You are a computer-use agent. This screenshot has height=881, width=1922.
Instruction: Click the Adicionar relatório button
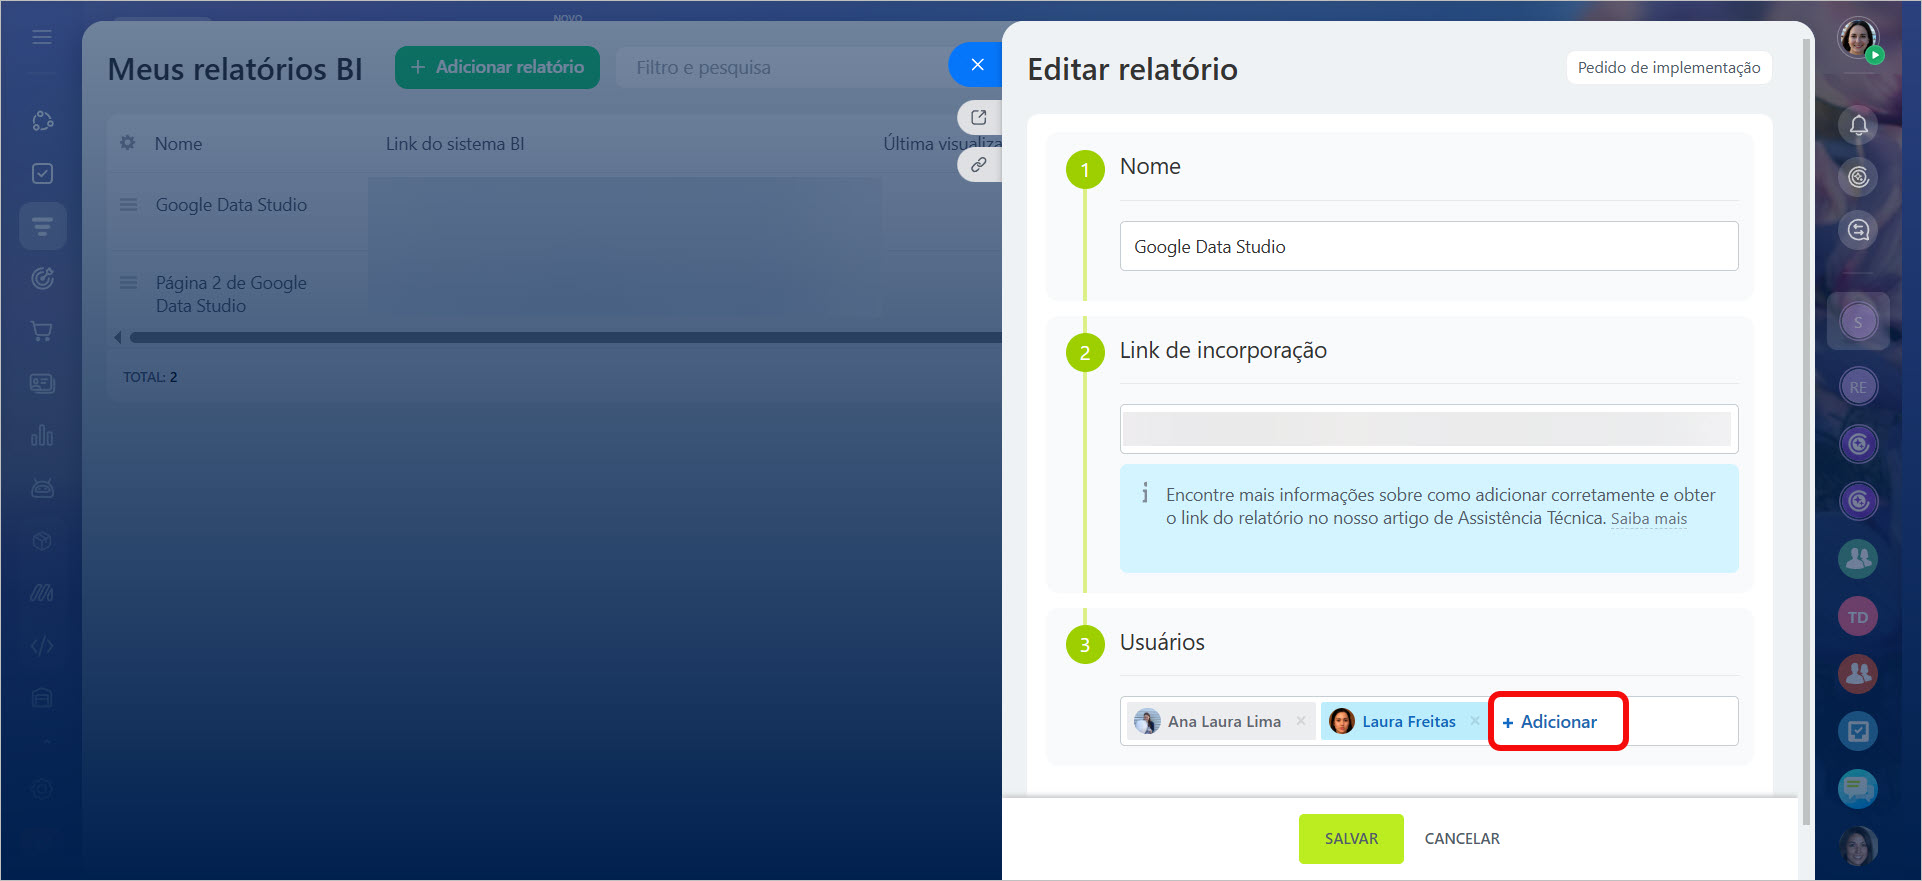tap(497, 67)
